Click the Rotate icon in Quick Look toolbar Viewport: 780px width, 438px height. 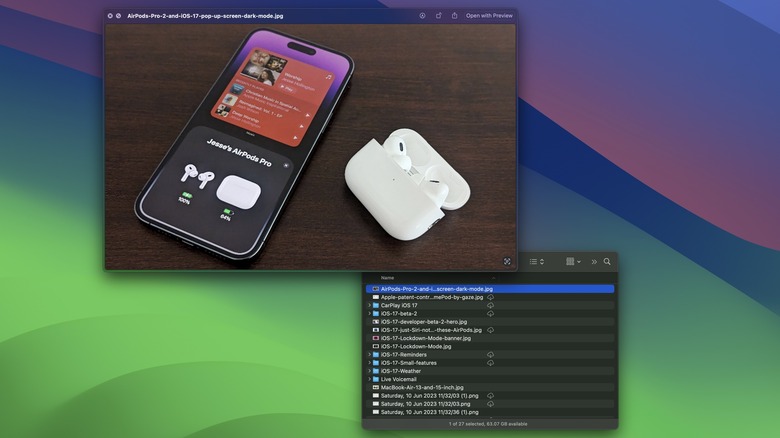[x=439, y=16]
